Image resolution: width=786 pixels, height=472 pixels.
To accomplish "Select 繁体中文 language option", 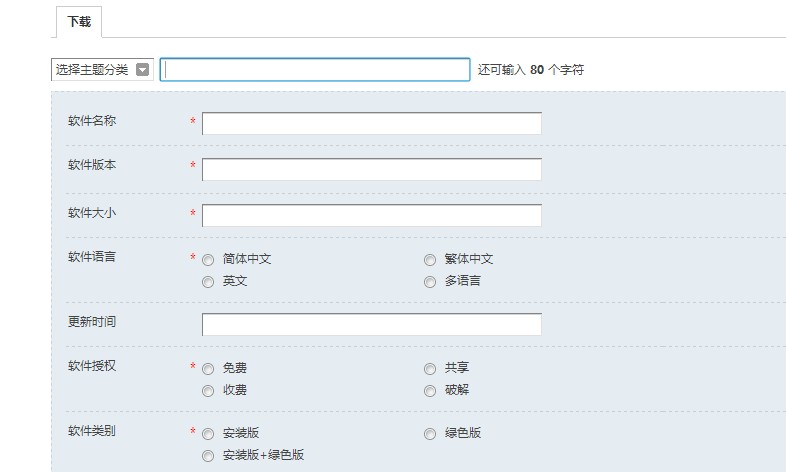I will pos(430,259).
